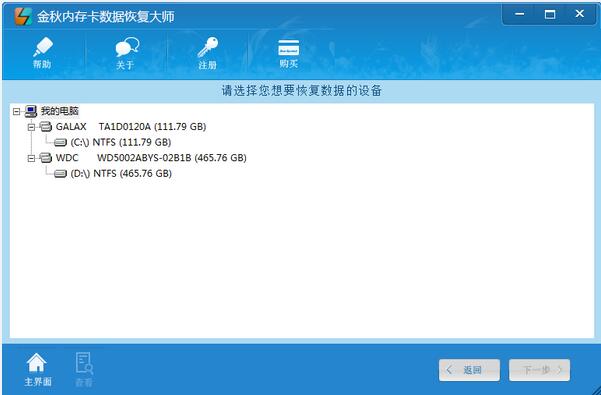Collapse the GALAX TA1D0120A disk node
This screenshot has height=395, width=601.
coord(31,127)
